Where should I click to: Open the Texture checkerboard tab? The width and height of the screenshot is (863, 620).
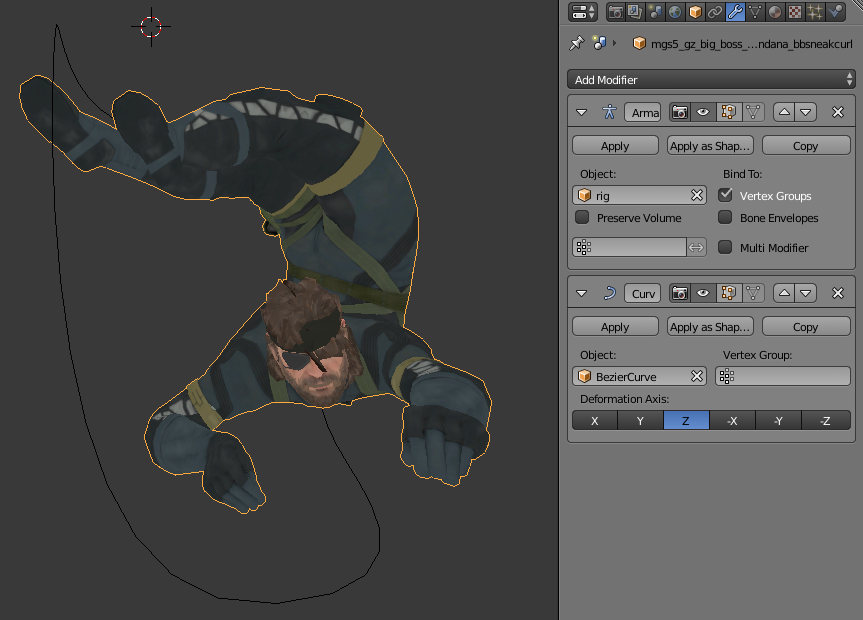tap(795, 12)
